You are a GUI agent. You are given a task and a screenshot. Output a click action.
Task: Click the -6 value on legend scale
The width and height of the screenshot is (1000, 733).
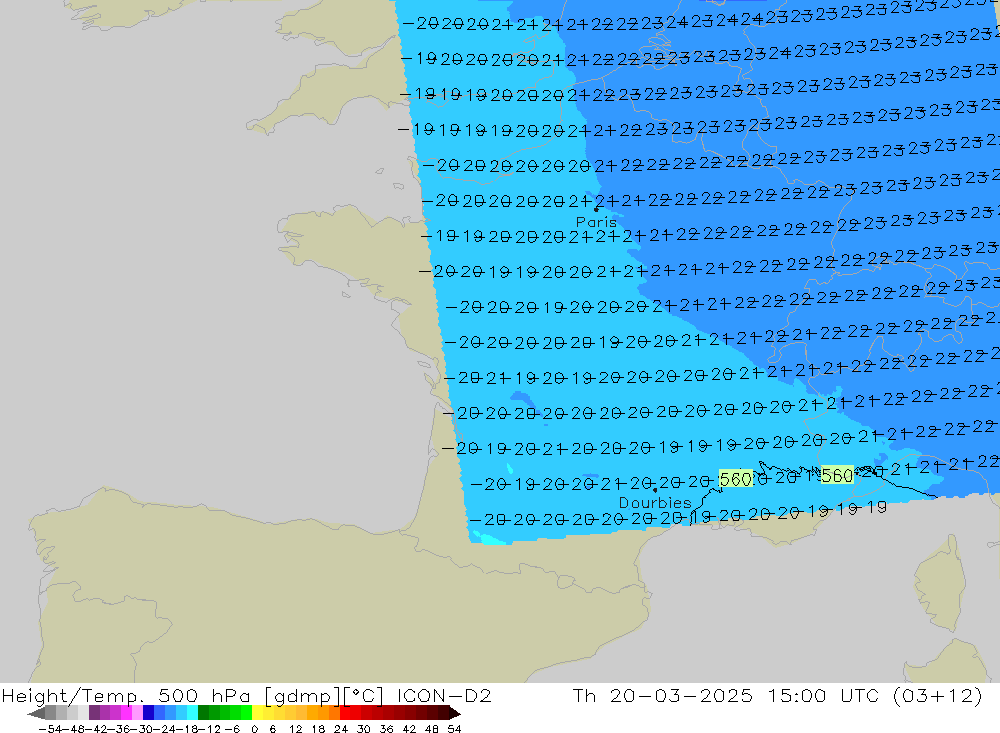(232, 729)
